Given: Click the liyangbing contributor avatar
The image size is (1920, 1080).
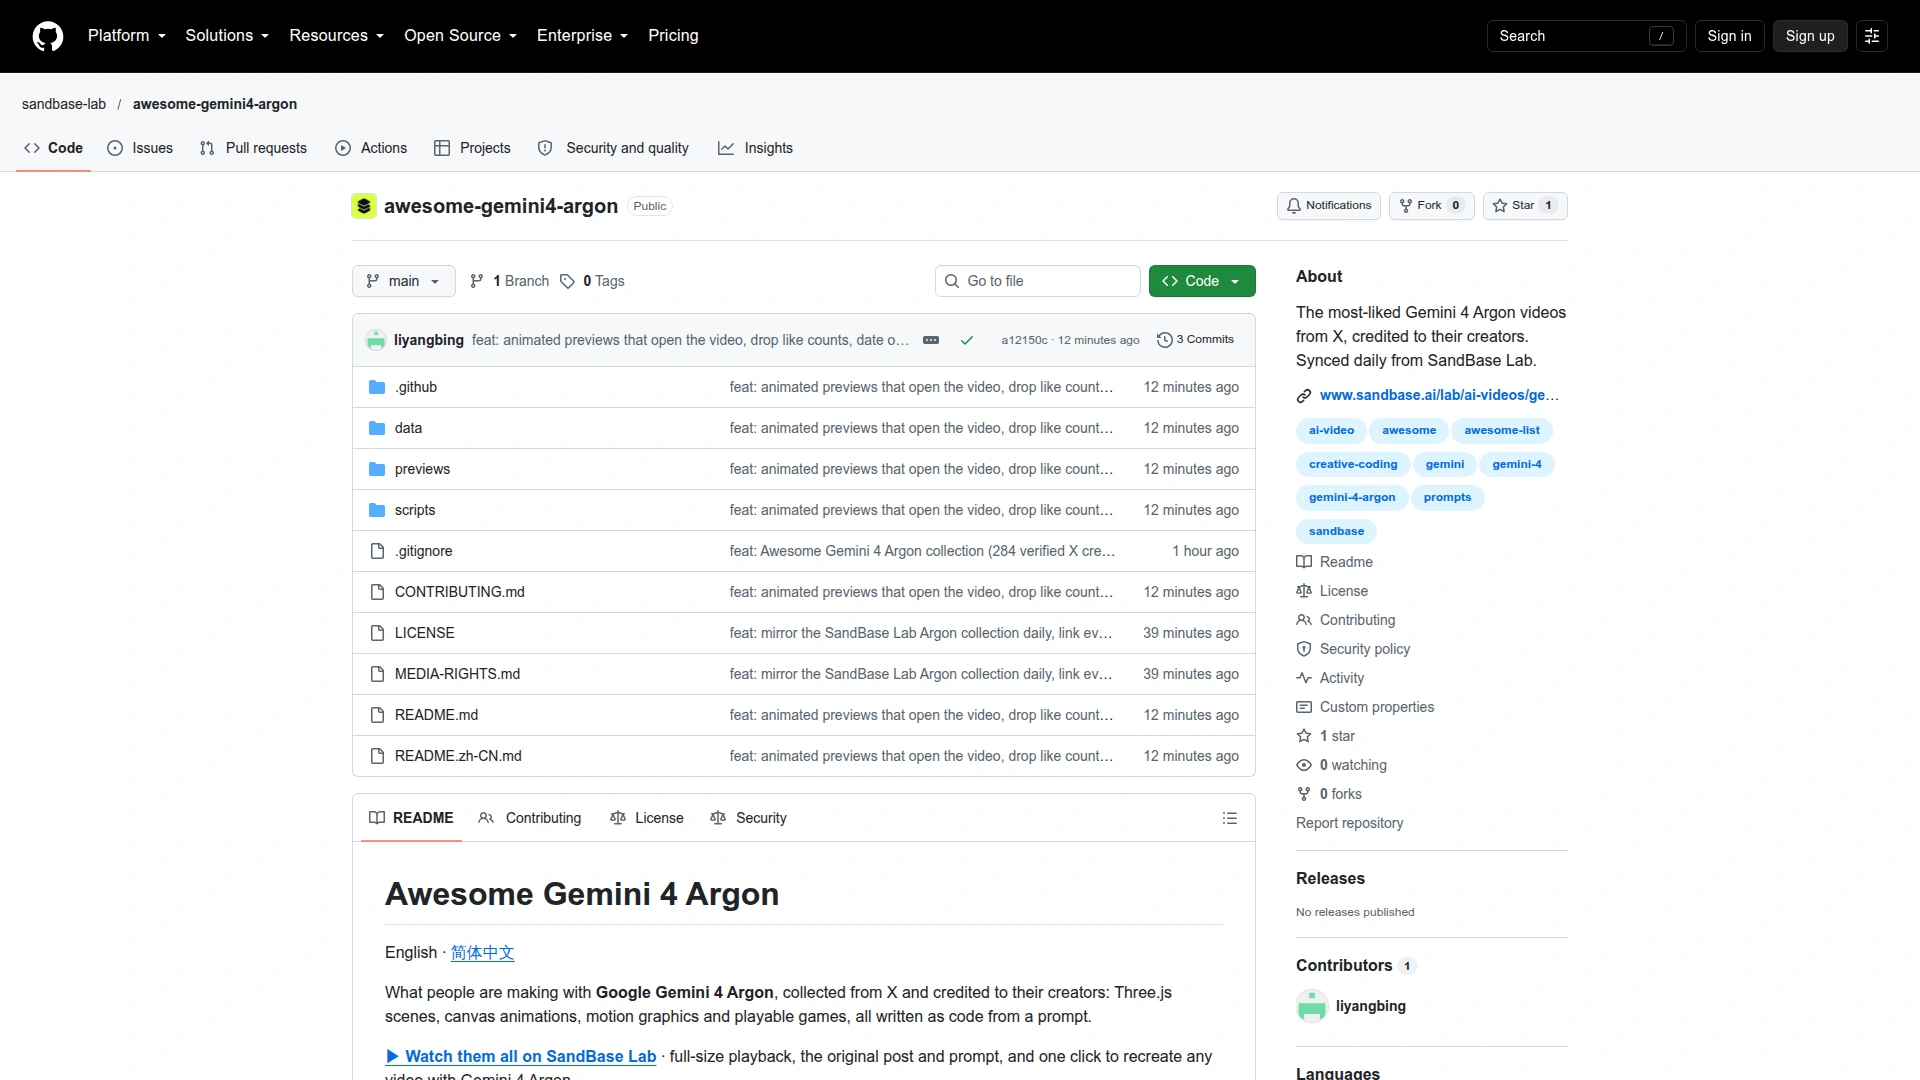Looking at the screenshot, I should [x=1312, y=1006].
